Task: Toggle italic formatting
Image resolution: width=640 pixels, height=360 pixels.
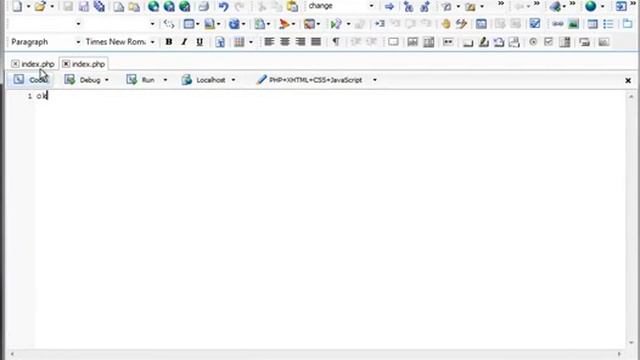Action: pos(184,42)
